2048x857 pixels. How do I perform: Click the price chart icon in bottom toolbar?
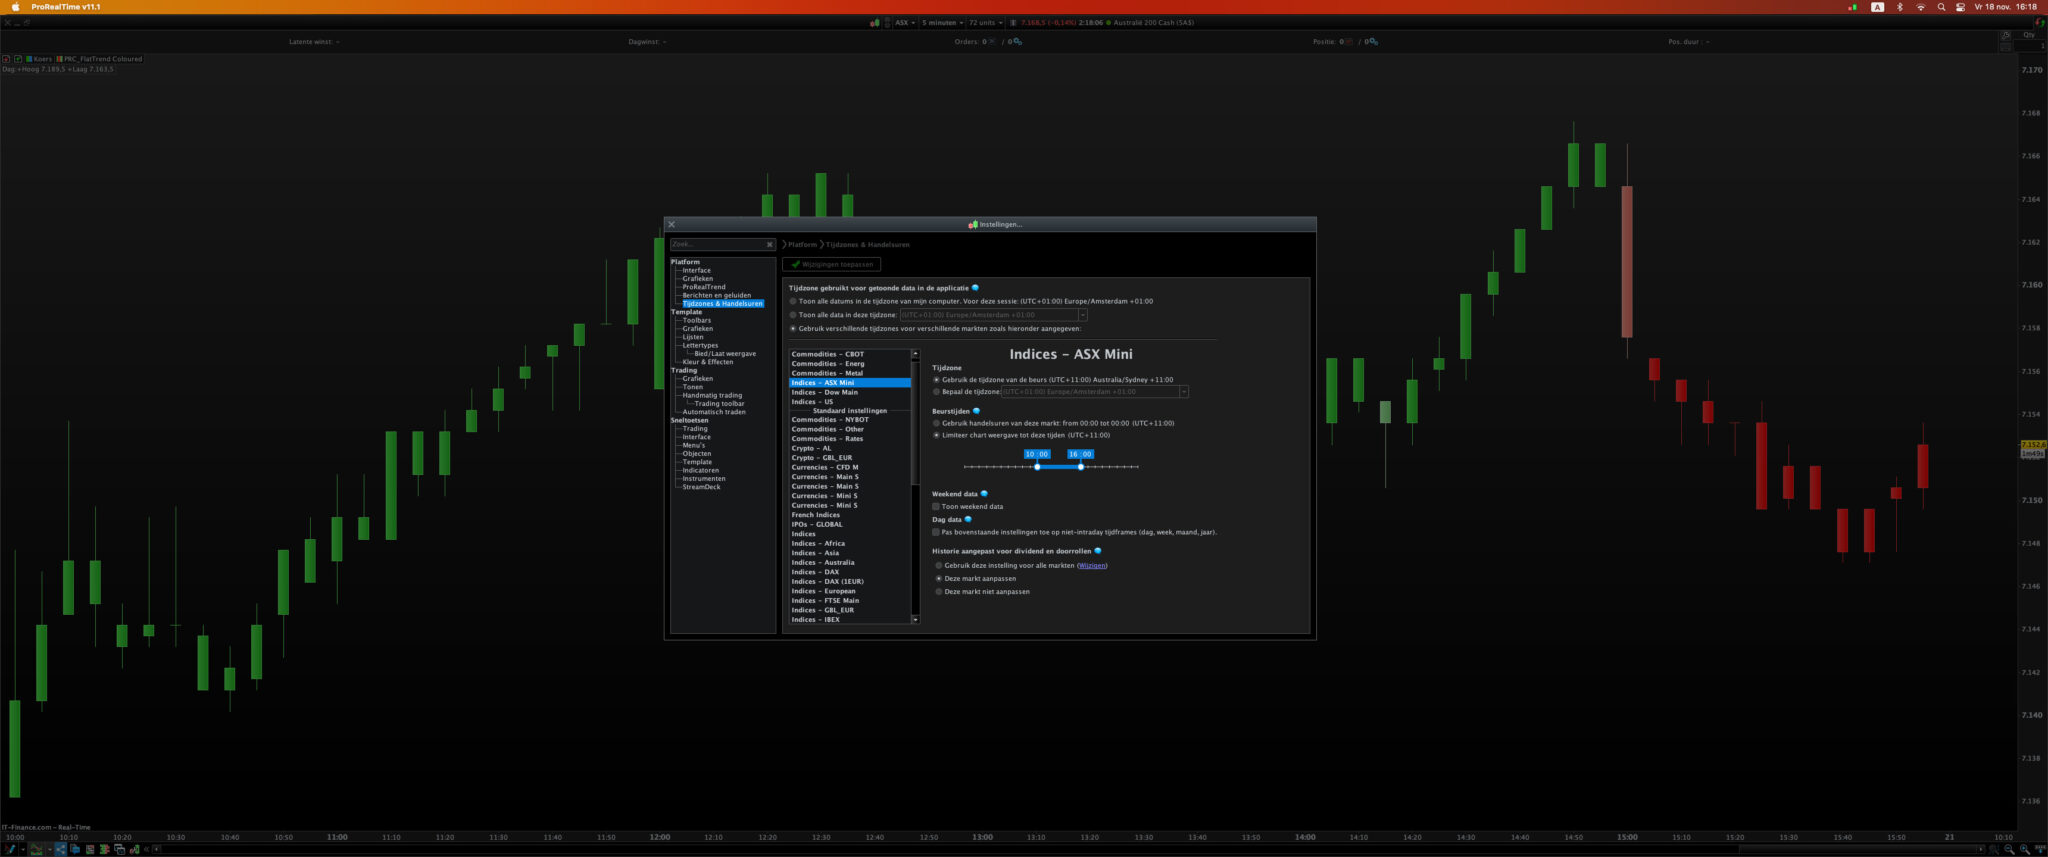pyautogui.click(x=37, y=849)
